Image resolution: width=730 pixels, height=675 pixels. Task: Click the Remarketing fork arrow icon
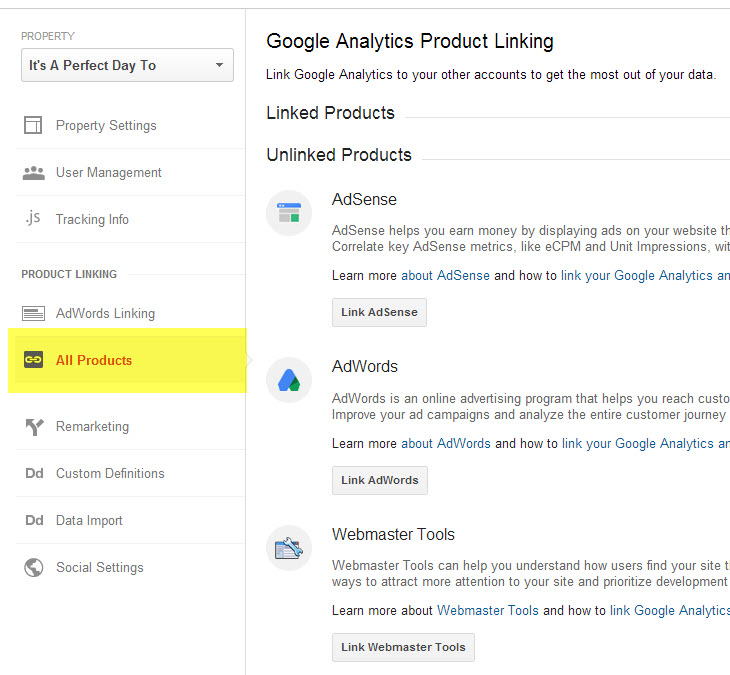click(x=34, y=426)
